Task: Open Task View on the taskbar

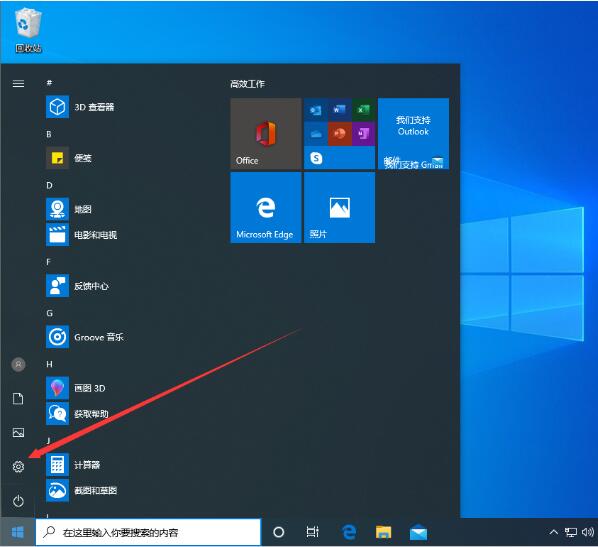Action: [x=312, y=532]
